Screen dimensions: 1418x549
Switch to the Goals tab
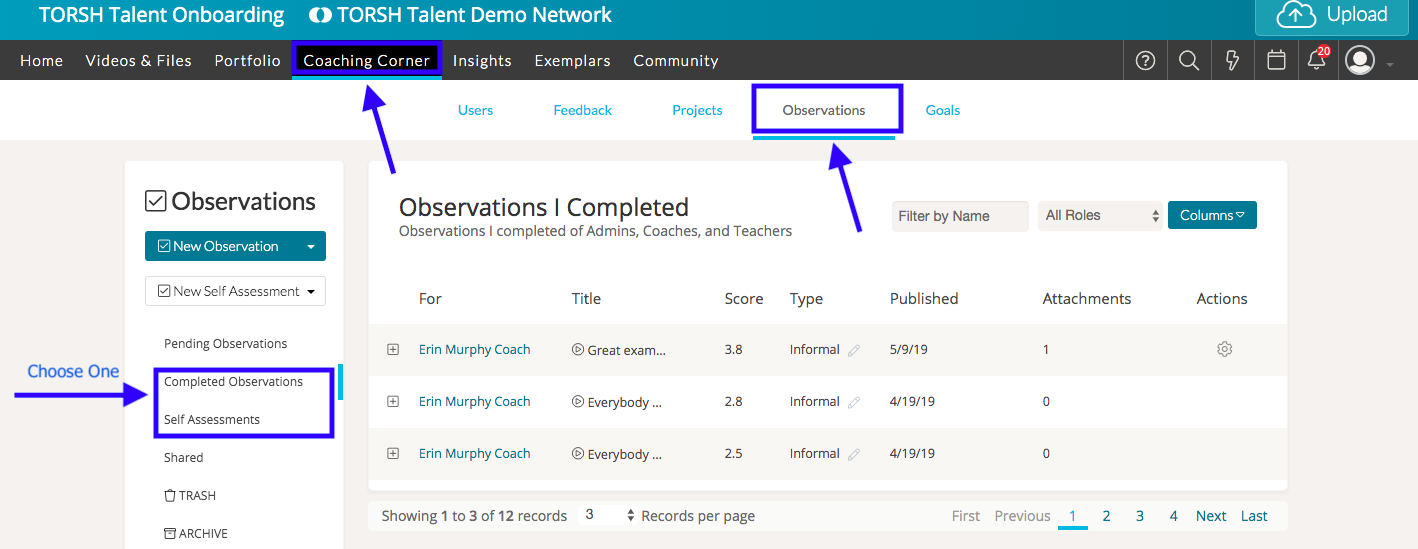[x=942, y=110]
